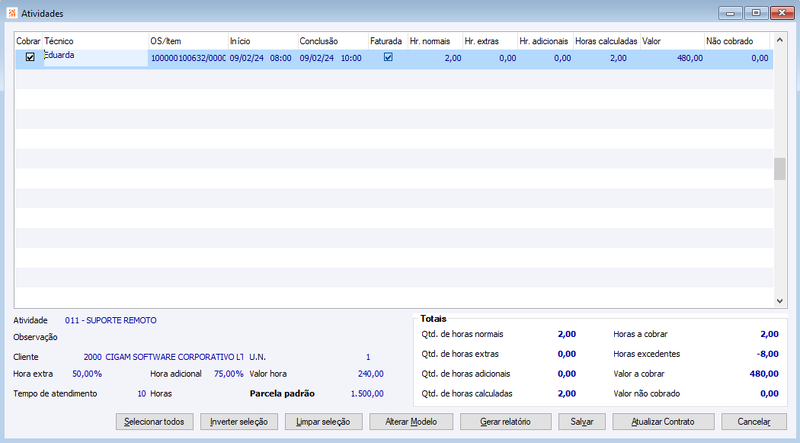The image size is (800, 443).
Task: Click client code 2000
Action: tap(92, 357)
